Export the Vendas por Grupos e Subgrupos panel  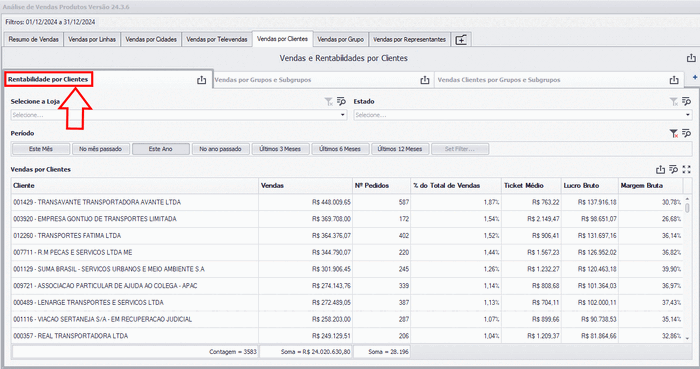coord(425,80)
